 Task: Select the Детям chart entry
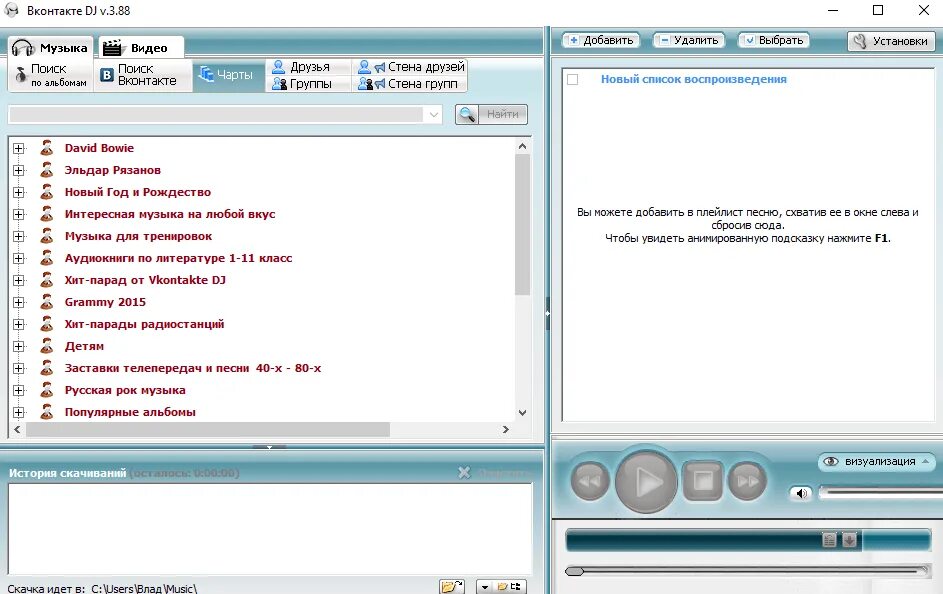tap(84, 346)
